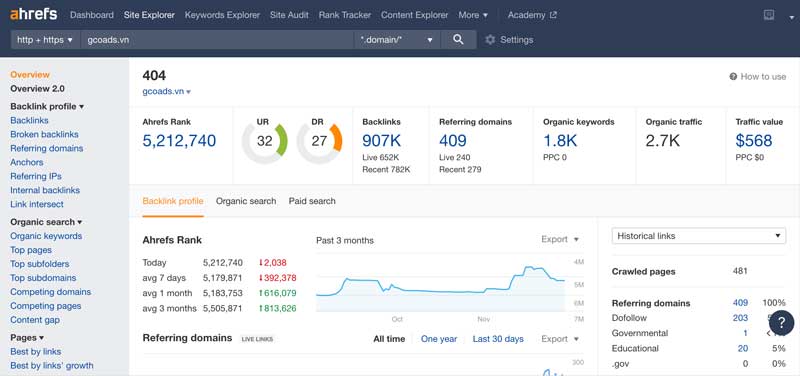This screenshot has width=800, height=376.
Task: Click the magnifier search button
Action: [458, 39]
